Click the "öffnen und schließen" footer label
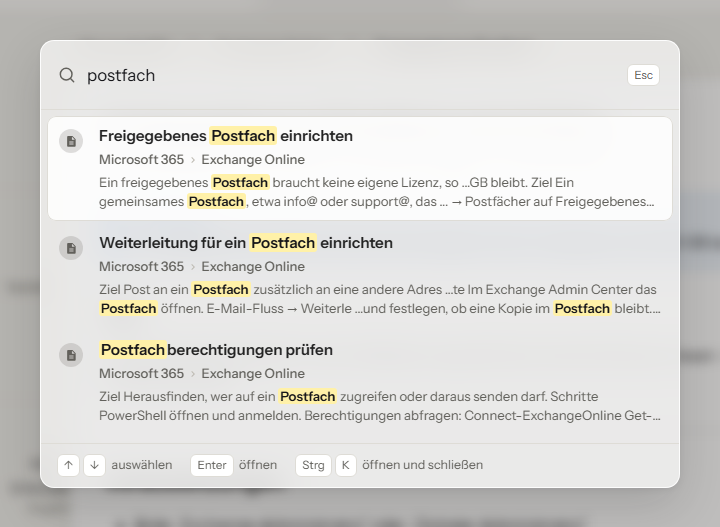 [x=422, y=465]
